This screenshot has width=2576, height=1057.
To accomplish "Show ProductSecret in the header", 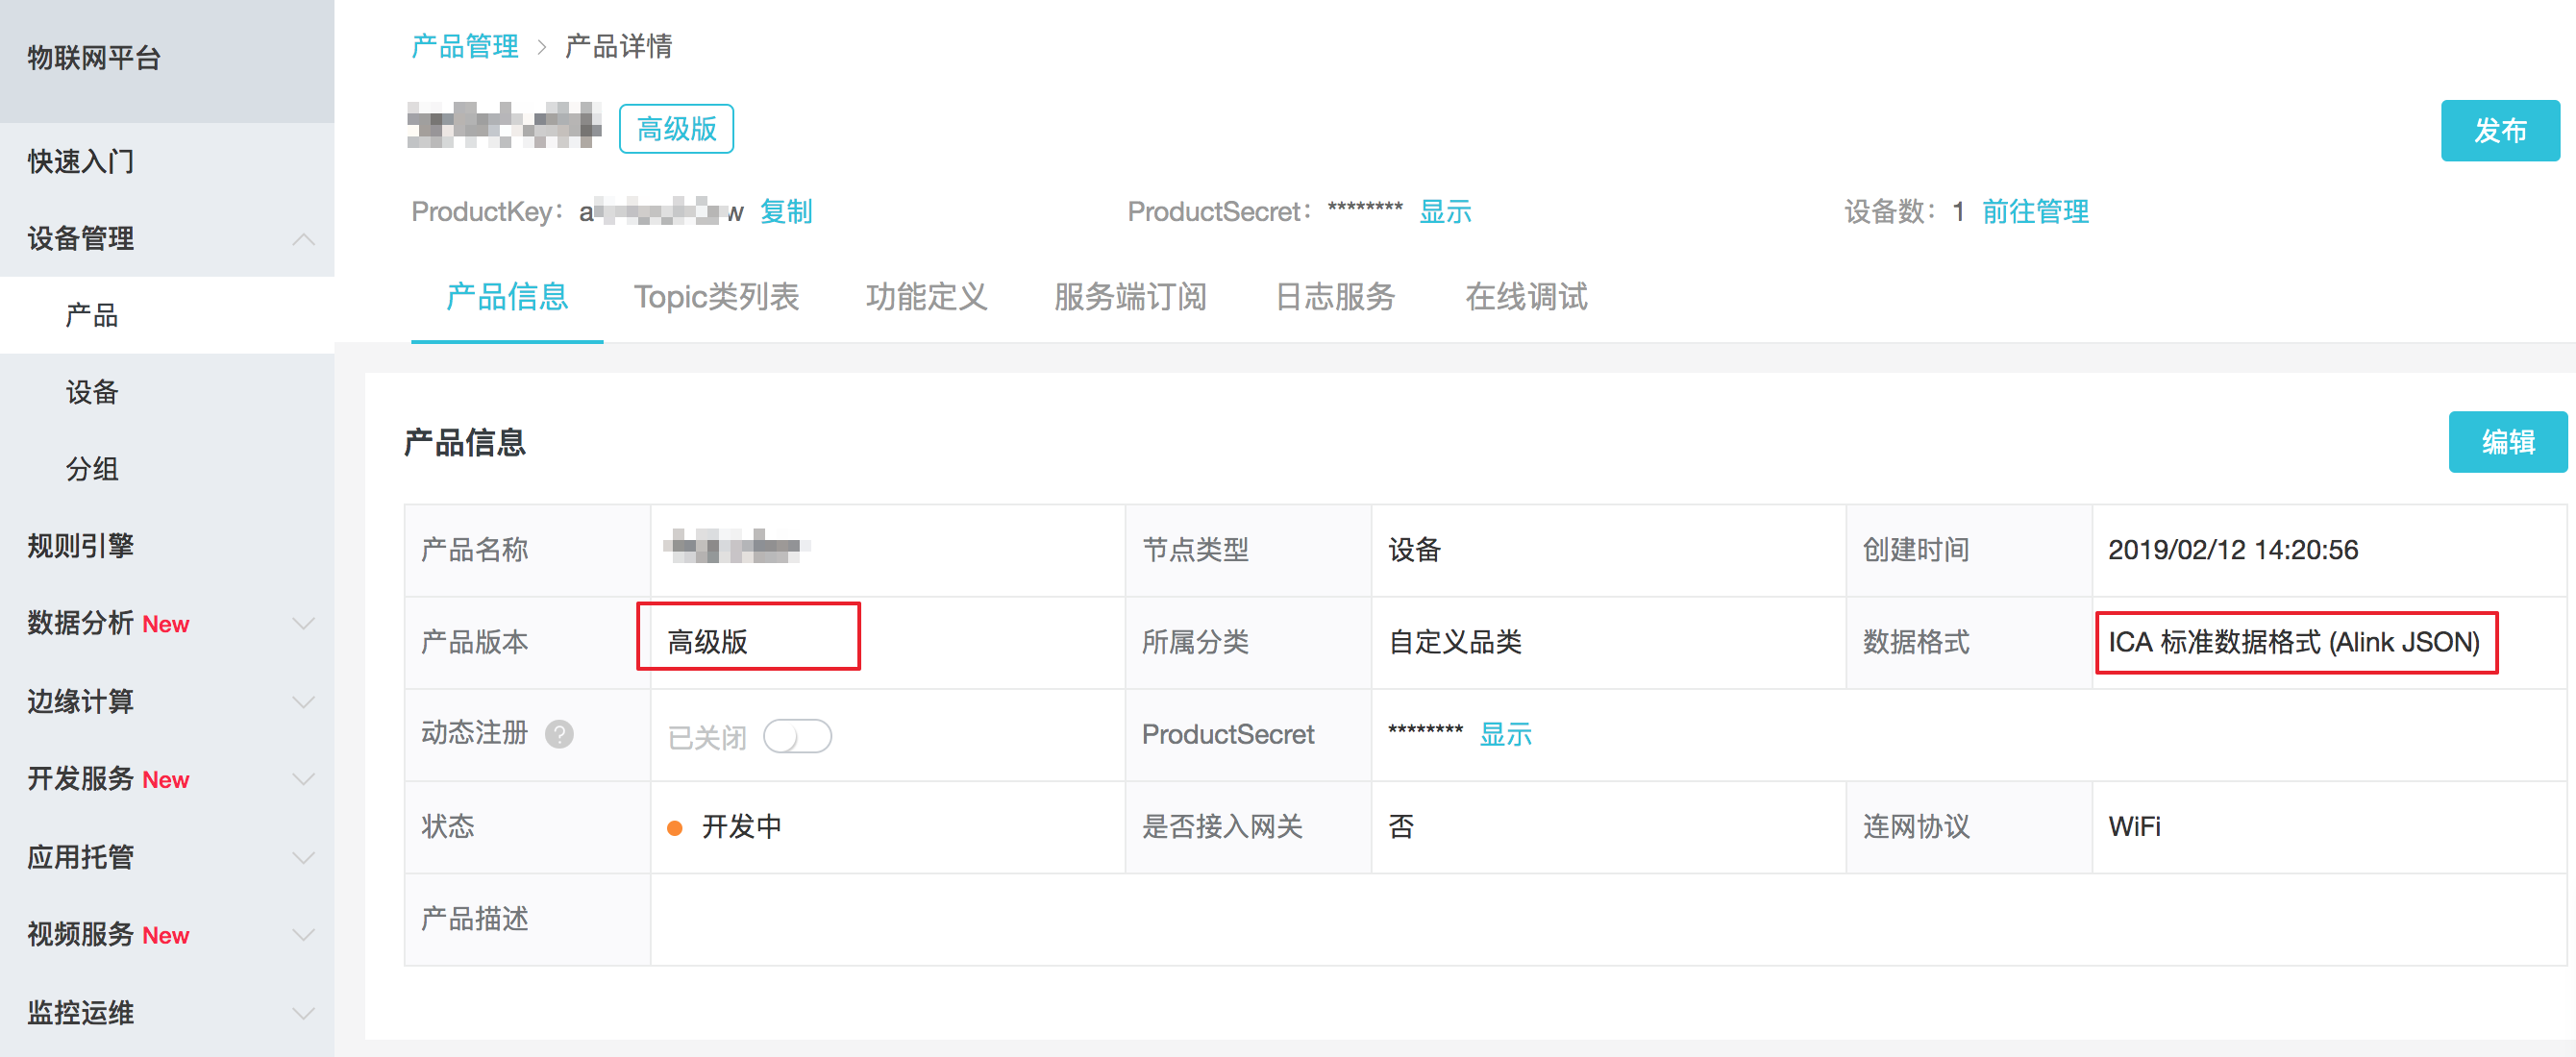I will (1445, 212).
